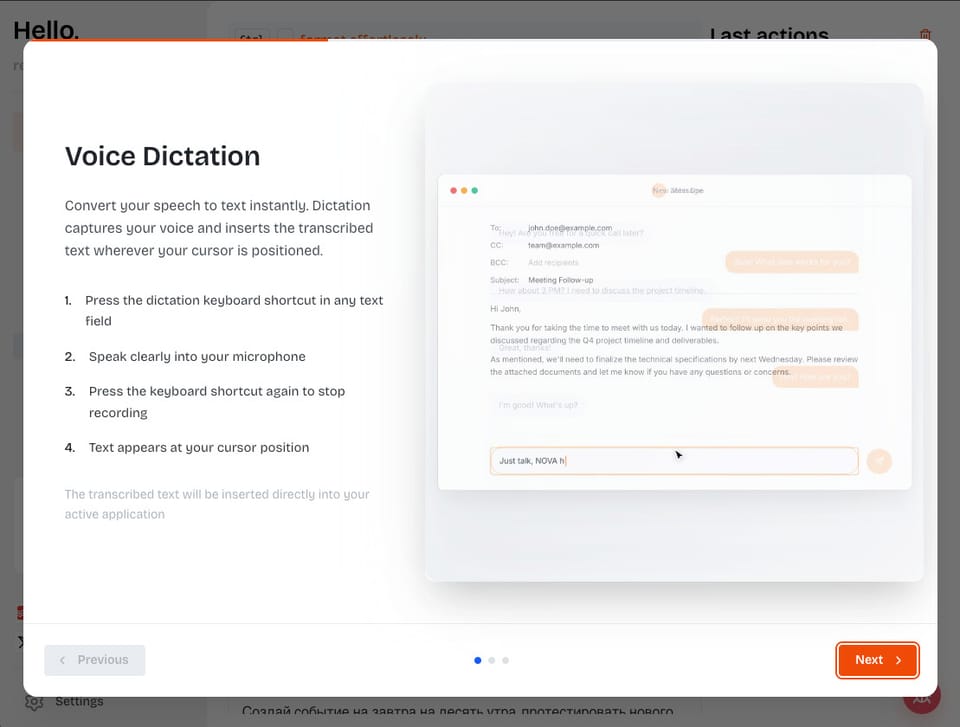Open the Settings gear icon
The image size is (960, 727).
pyautogui.click(x=34, y=701)
